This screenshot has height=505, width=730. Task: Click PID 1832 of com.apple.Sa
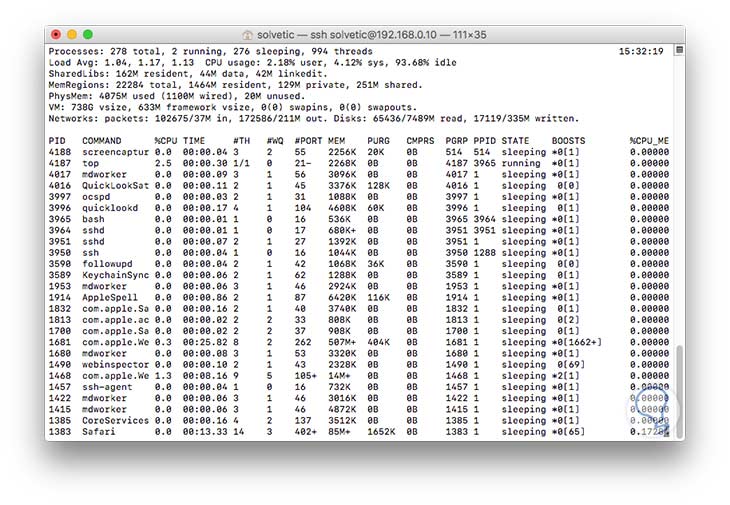point(60,309)
